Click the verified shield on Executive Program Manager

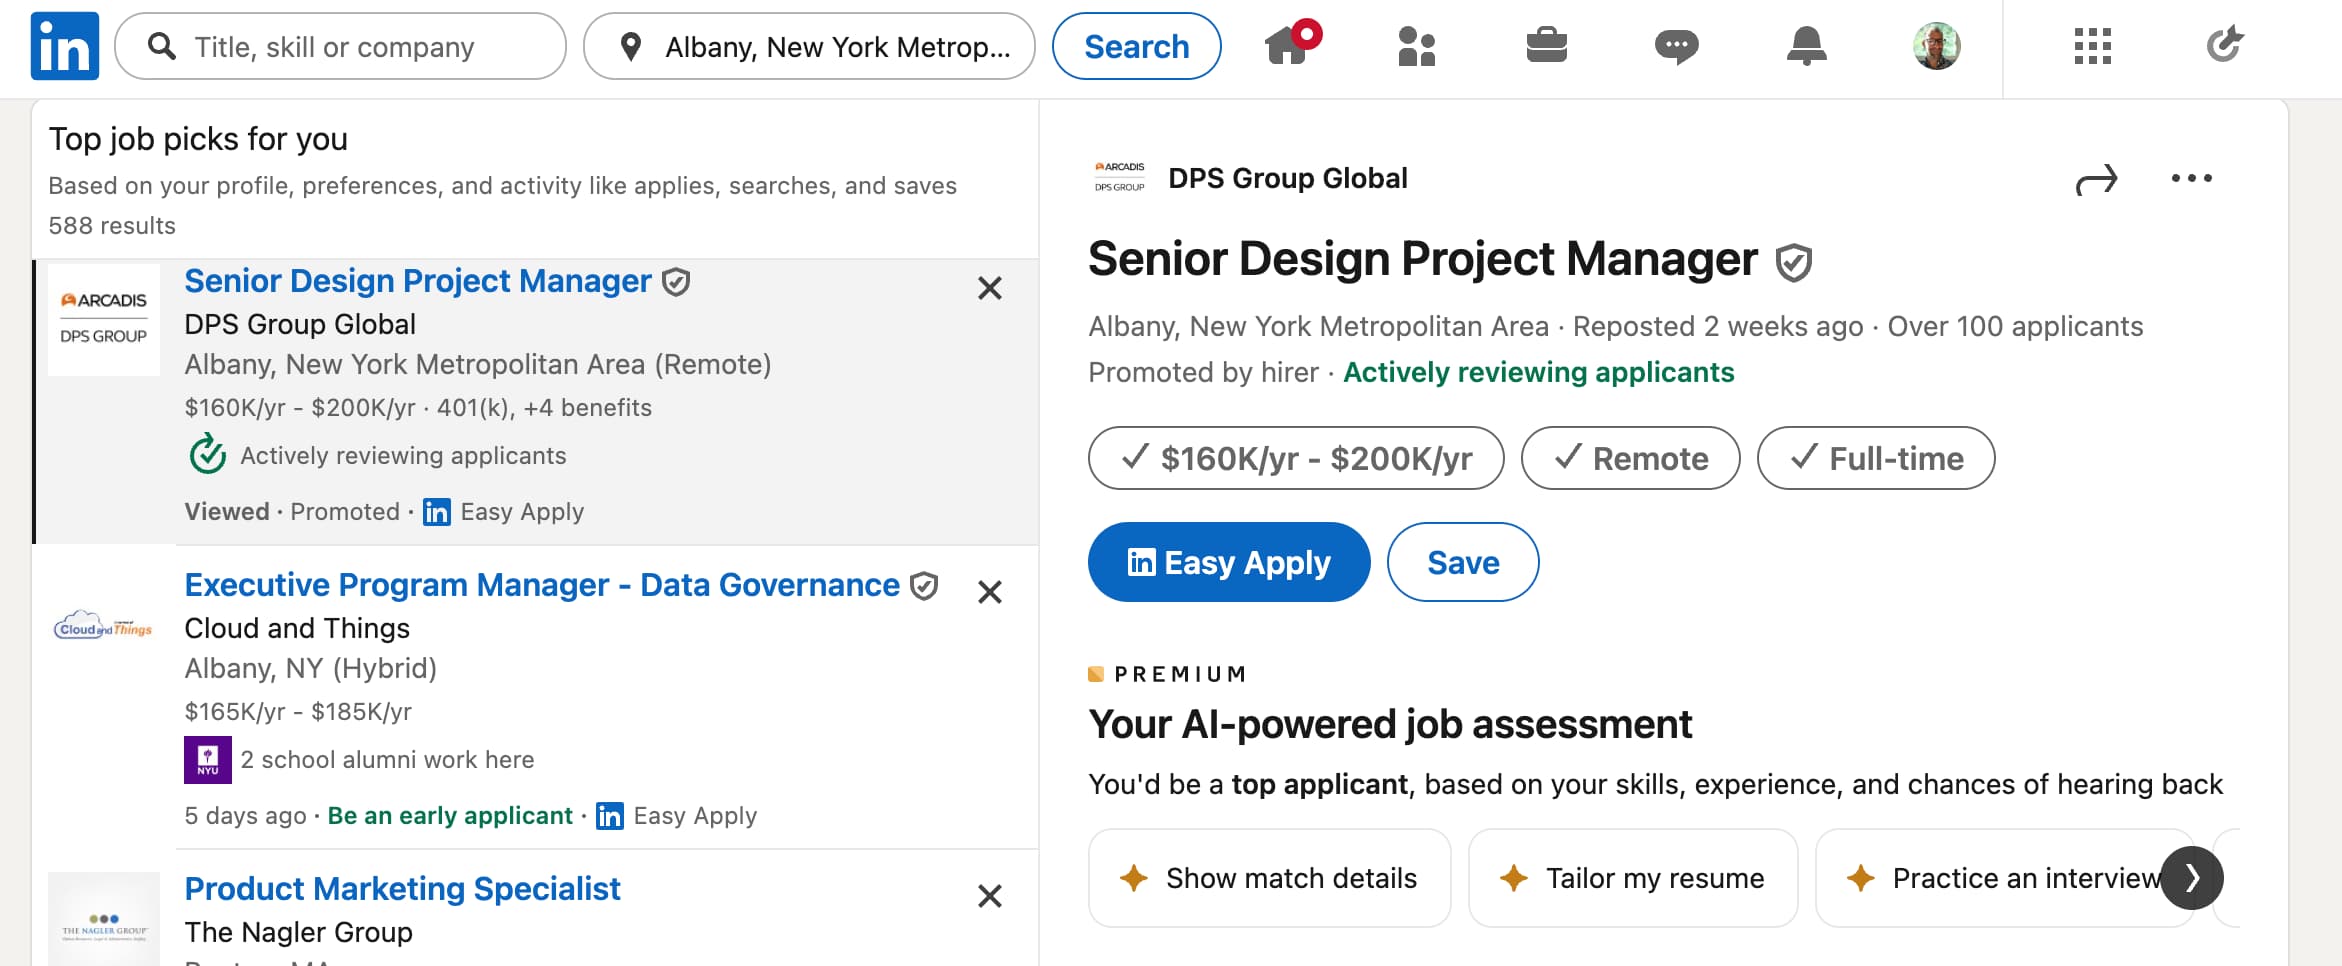coord(924,586)
